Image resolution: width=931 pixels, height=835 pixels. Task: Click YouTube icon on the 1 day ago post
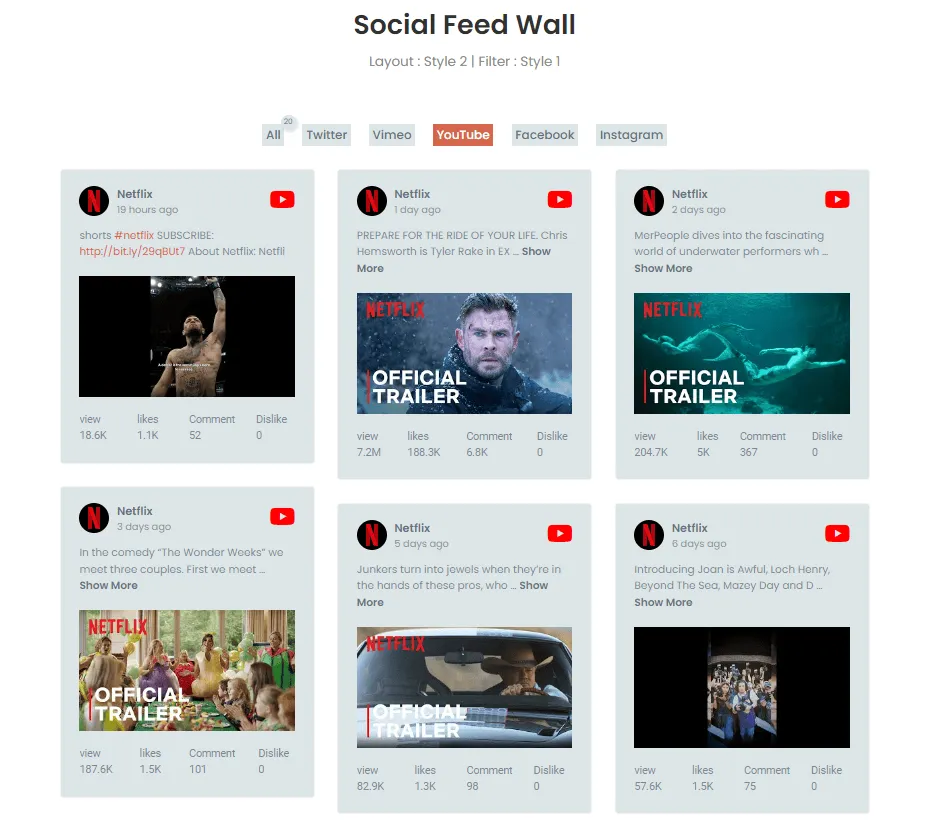(559, 200)
